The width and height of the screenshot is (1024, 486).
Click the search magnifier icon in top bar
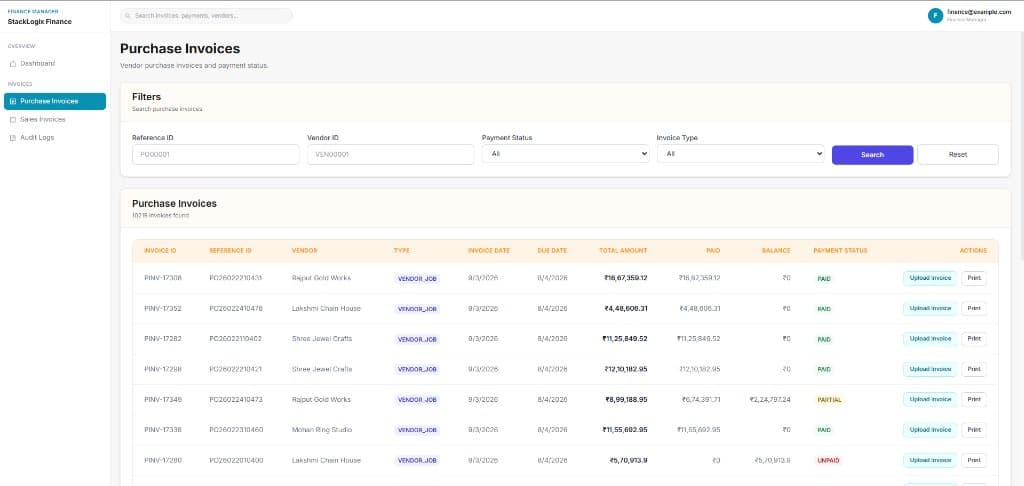point(129,16)
